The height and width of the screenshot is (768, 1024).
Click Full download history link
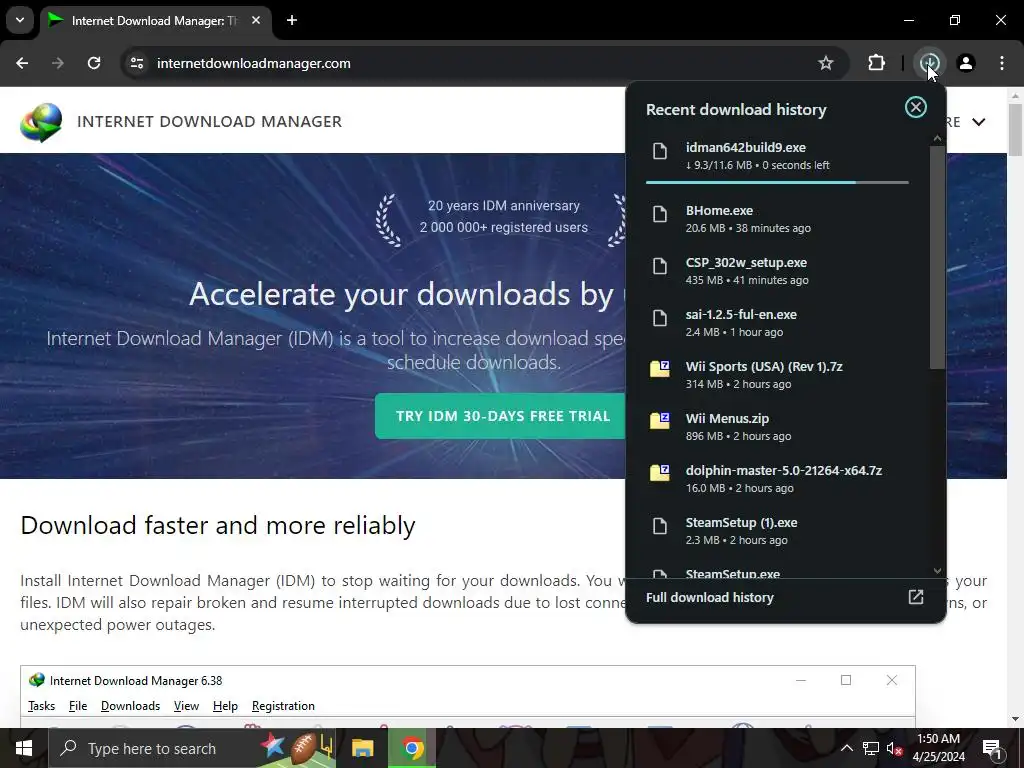click(709, 598)
